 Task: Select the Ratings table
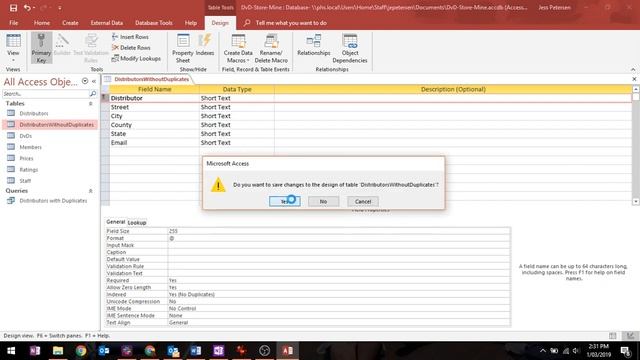29,169
